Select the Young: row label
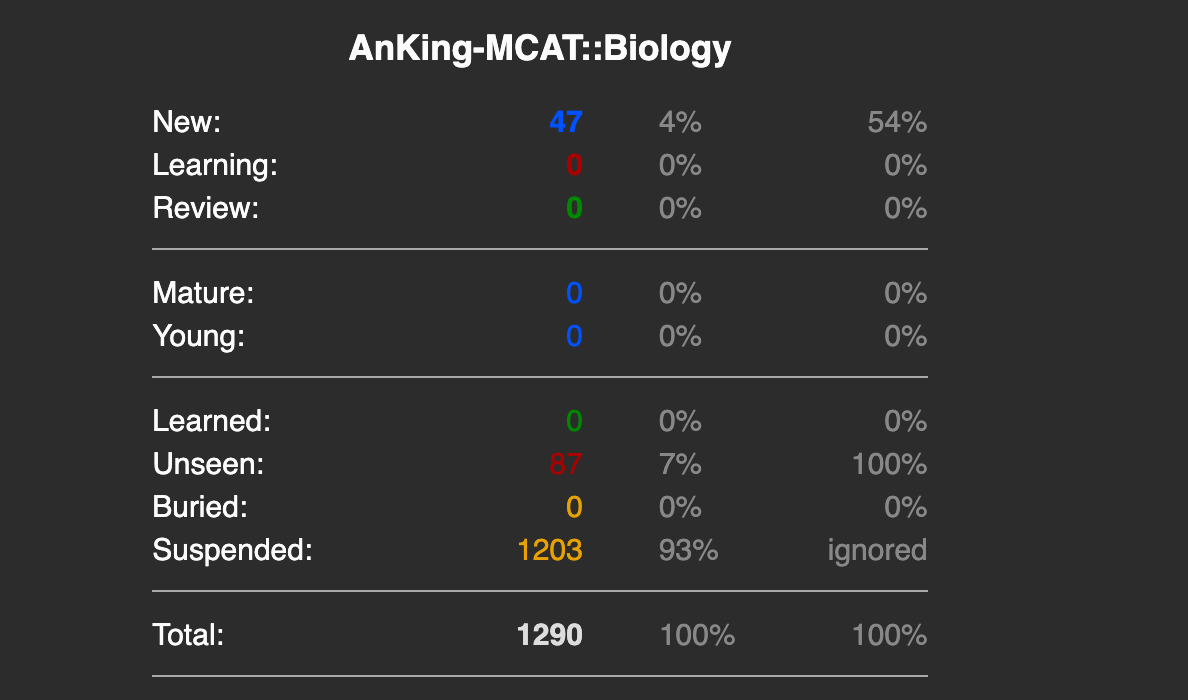Viewport: 1188px width, 700px height. (x=198, y=336)
